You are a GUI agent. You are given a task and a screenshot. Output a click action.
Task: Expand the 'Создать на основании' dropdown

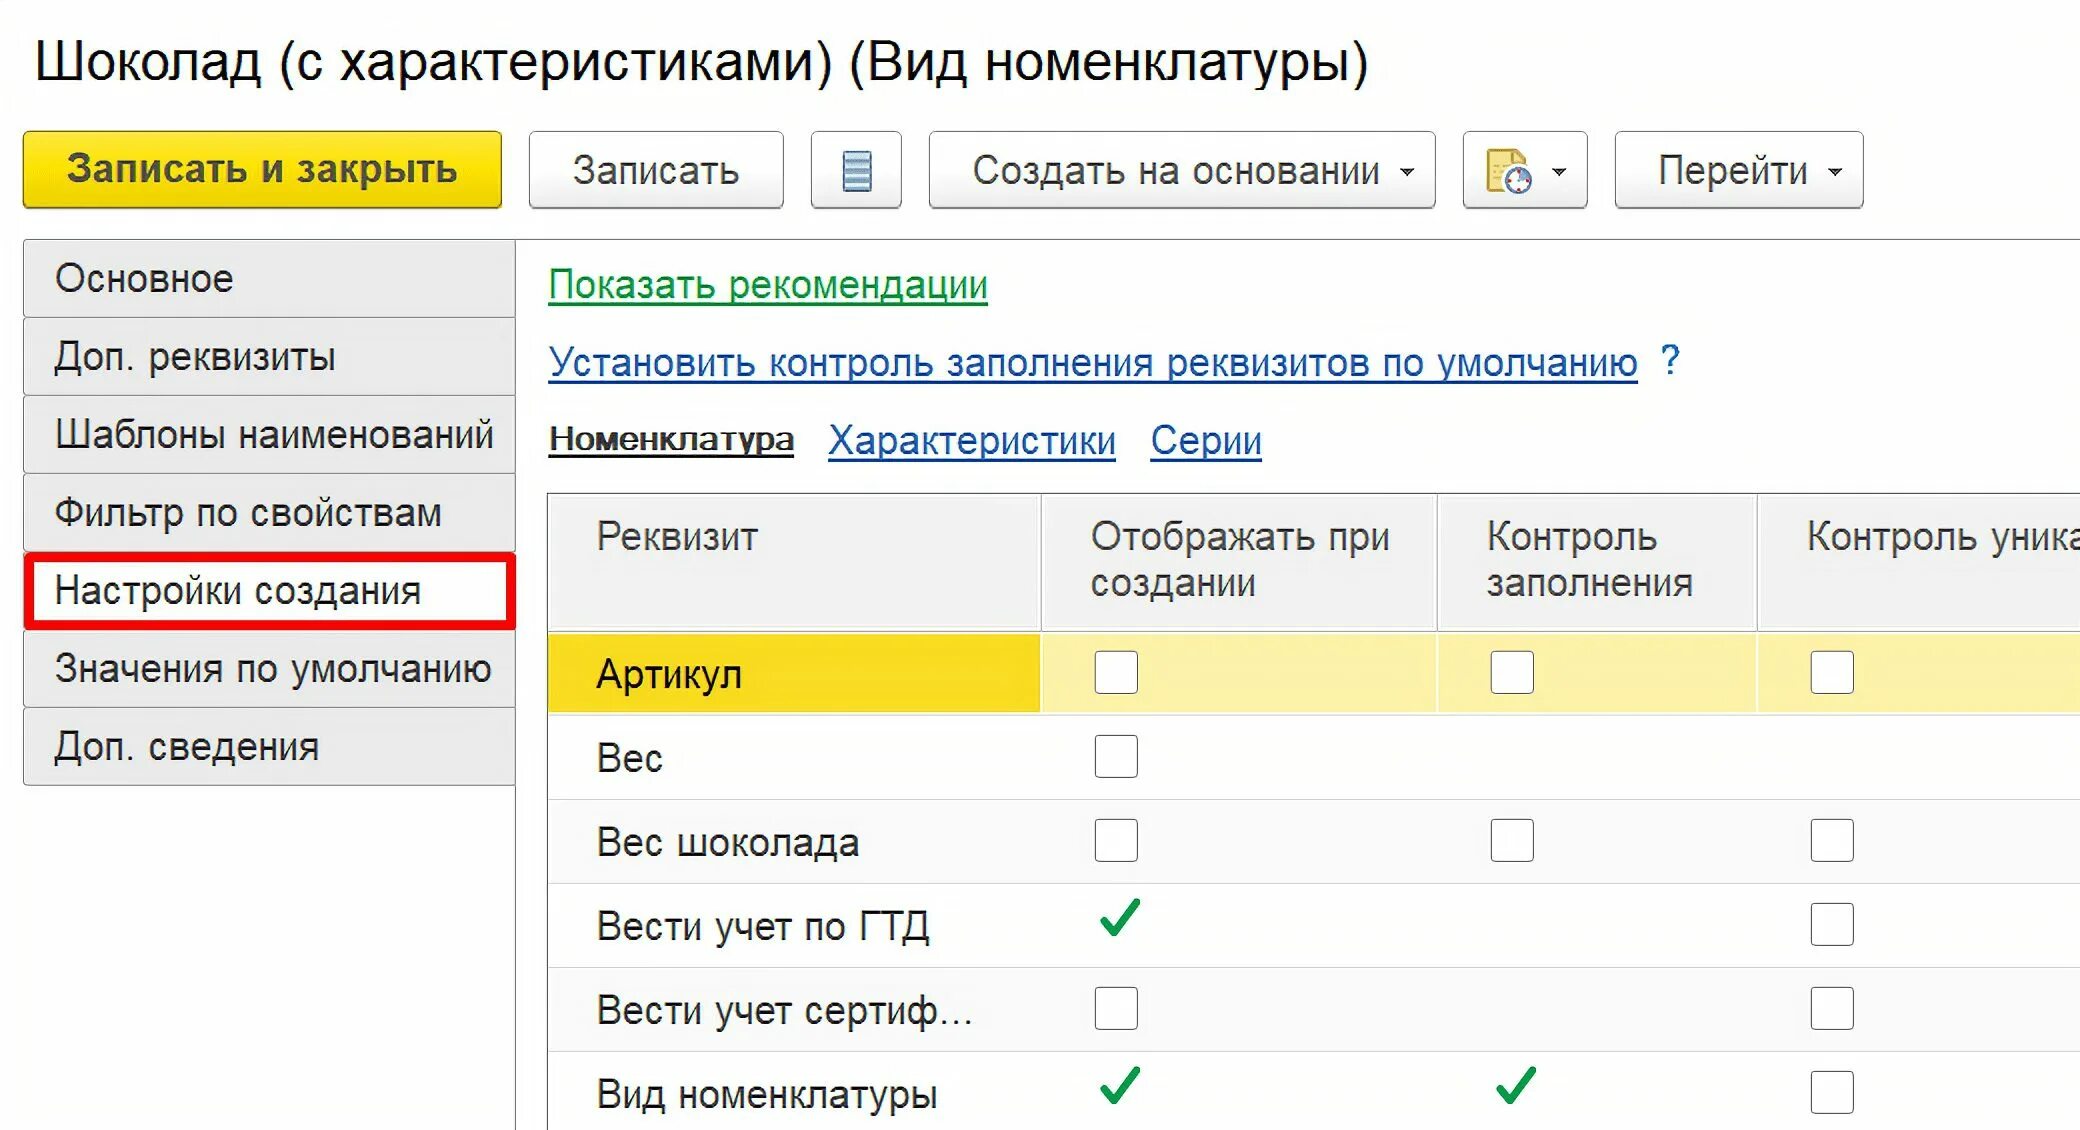point(1181,171)
